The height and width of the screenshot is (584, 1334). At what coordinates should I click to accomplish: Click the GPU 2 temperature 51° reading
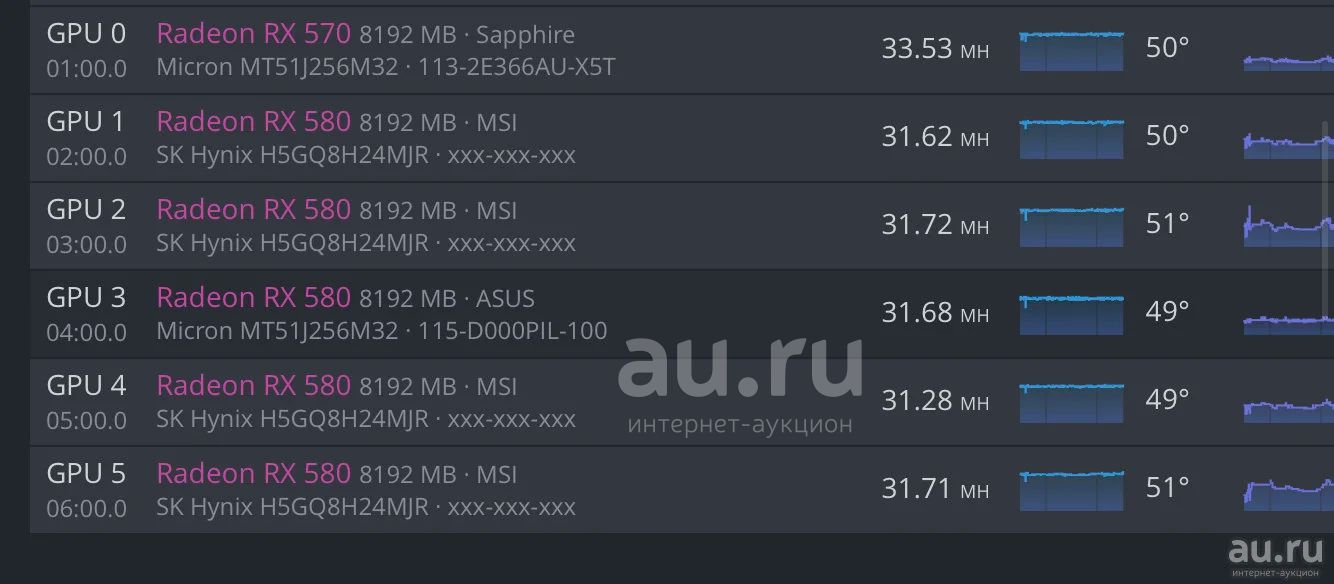pos(1167,224)
